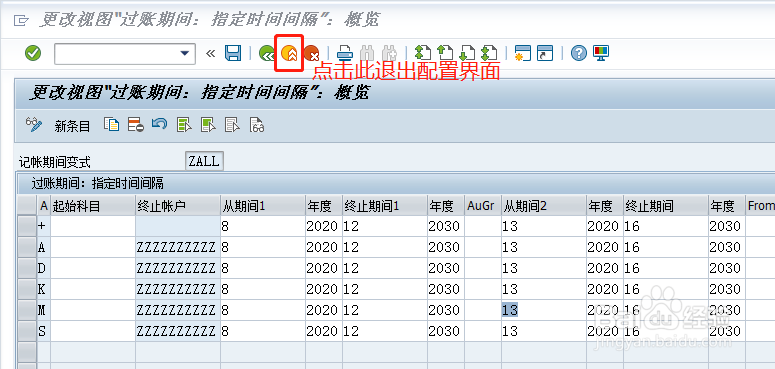Viewport: 775px width, 369px height.
Task: Click ZZZZZZZZZZ in row A
Action: [x=176, y=247]
